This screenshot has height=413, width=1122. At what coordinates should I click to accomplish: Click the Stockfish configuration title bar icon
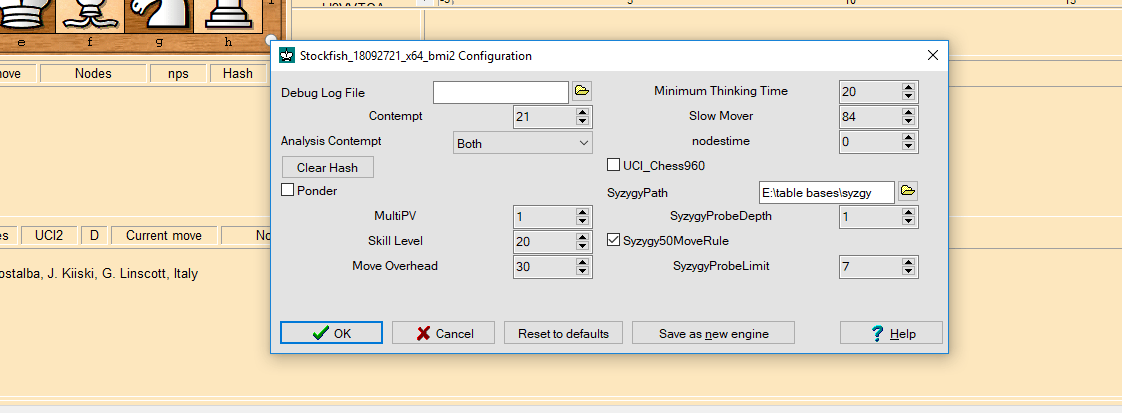click(287, 56)
